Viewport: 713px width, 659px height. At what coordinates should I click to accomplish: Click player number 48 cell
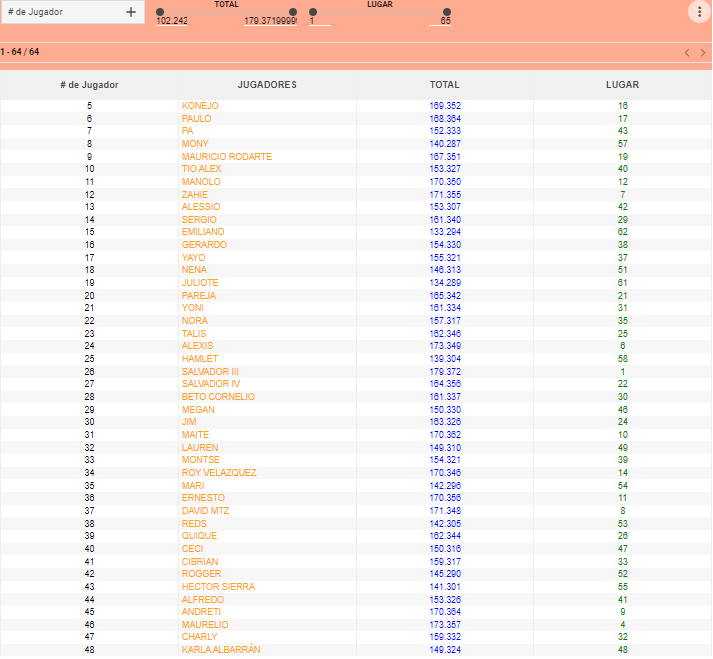[90, 650]
